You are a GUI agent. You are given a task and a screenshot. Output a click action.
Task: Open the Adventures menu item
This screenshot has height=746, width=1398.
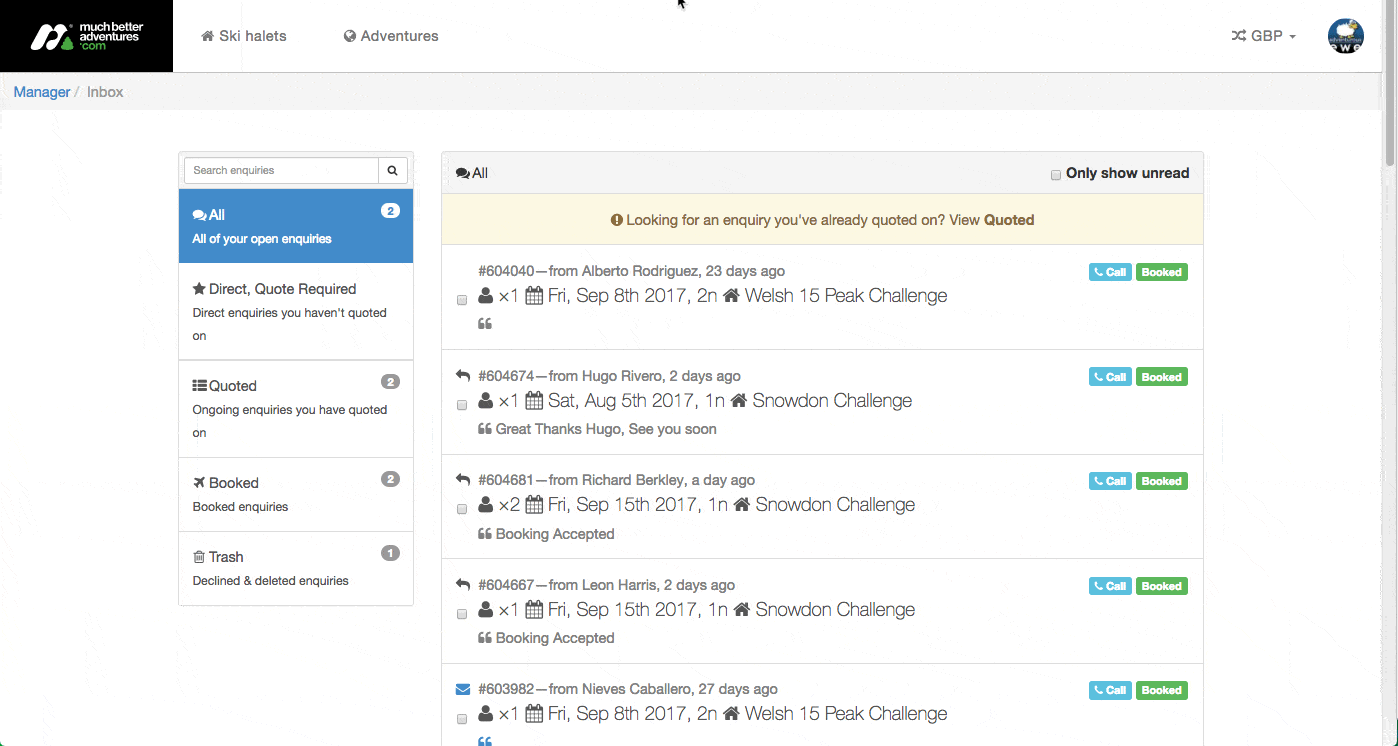(391, 36)
